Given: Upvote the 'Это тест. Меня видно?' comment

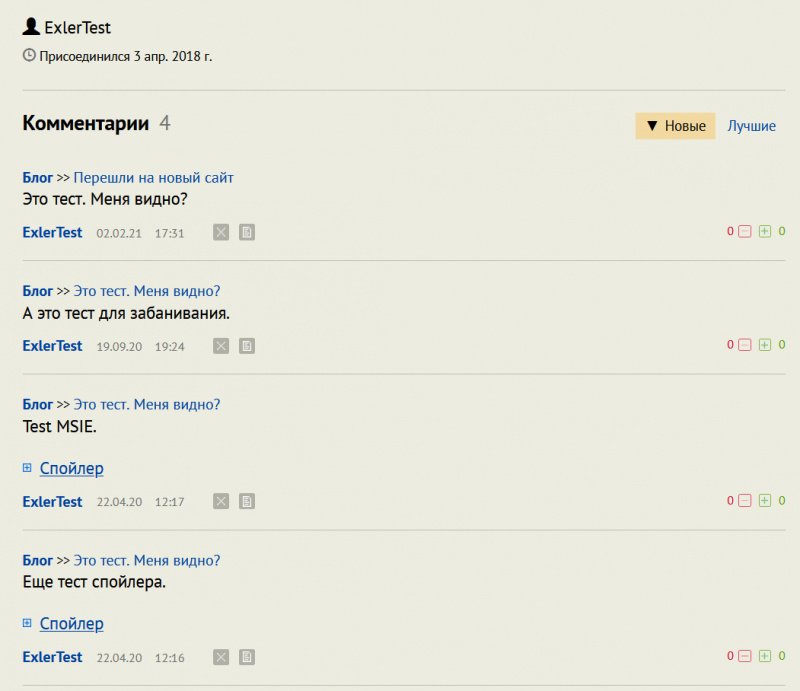Looking at the screenshot, I should click(765, 232).
